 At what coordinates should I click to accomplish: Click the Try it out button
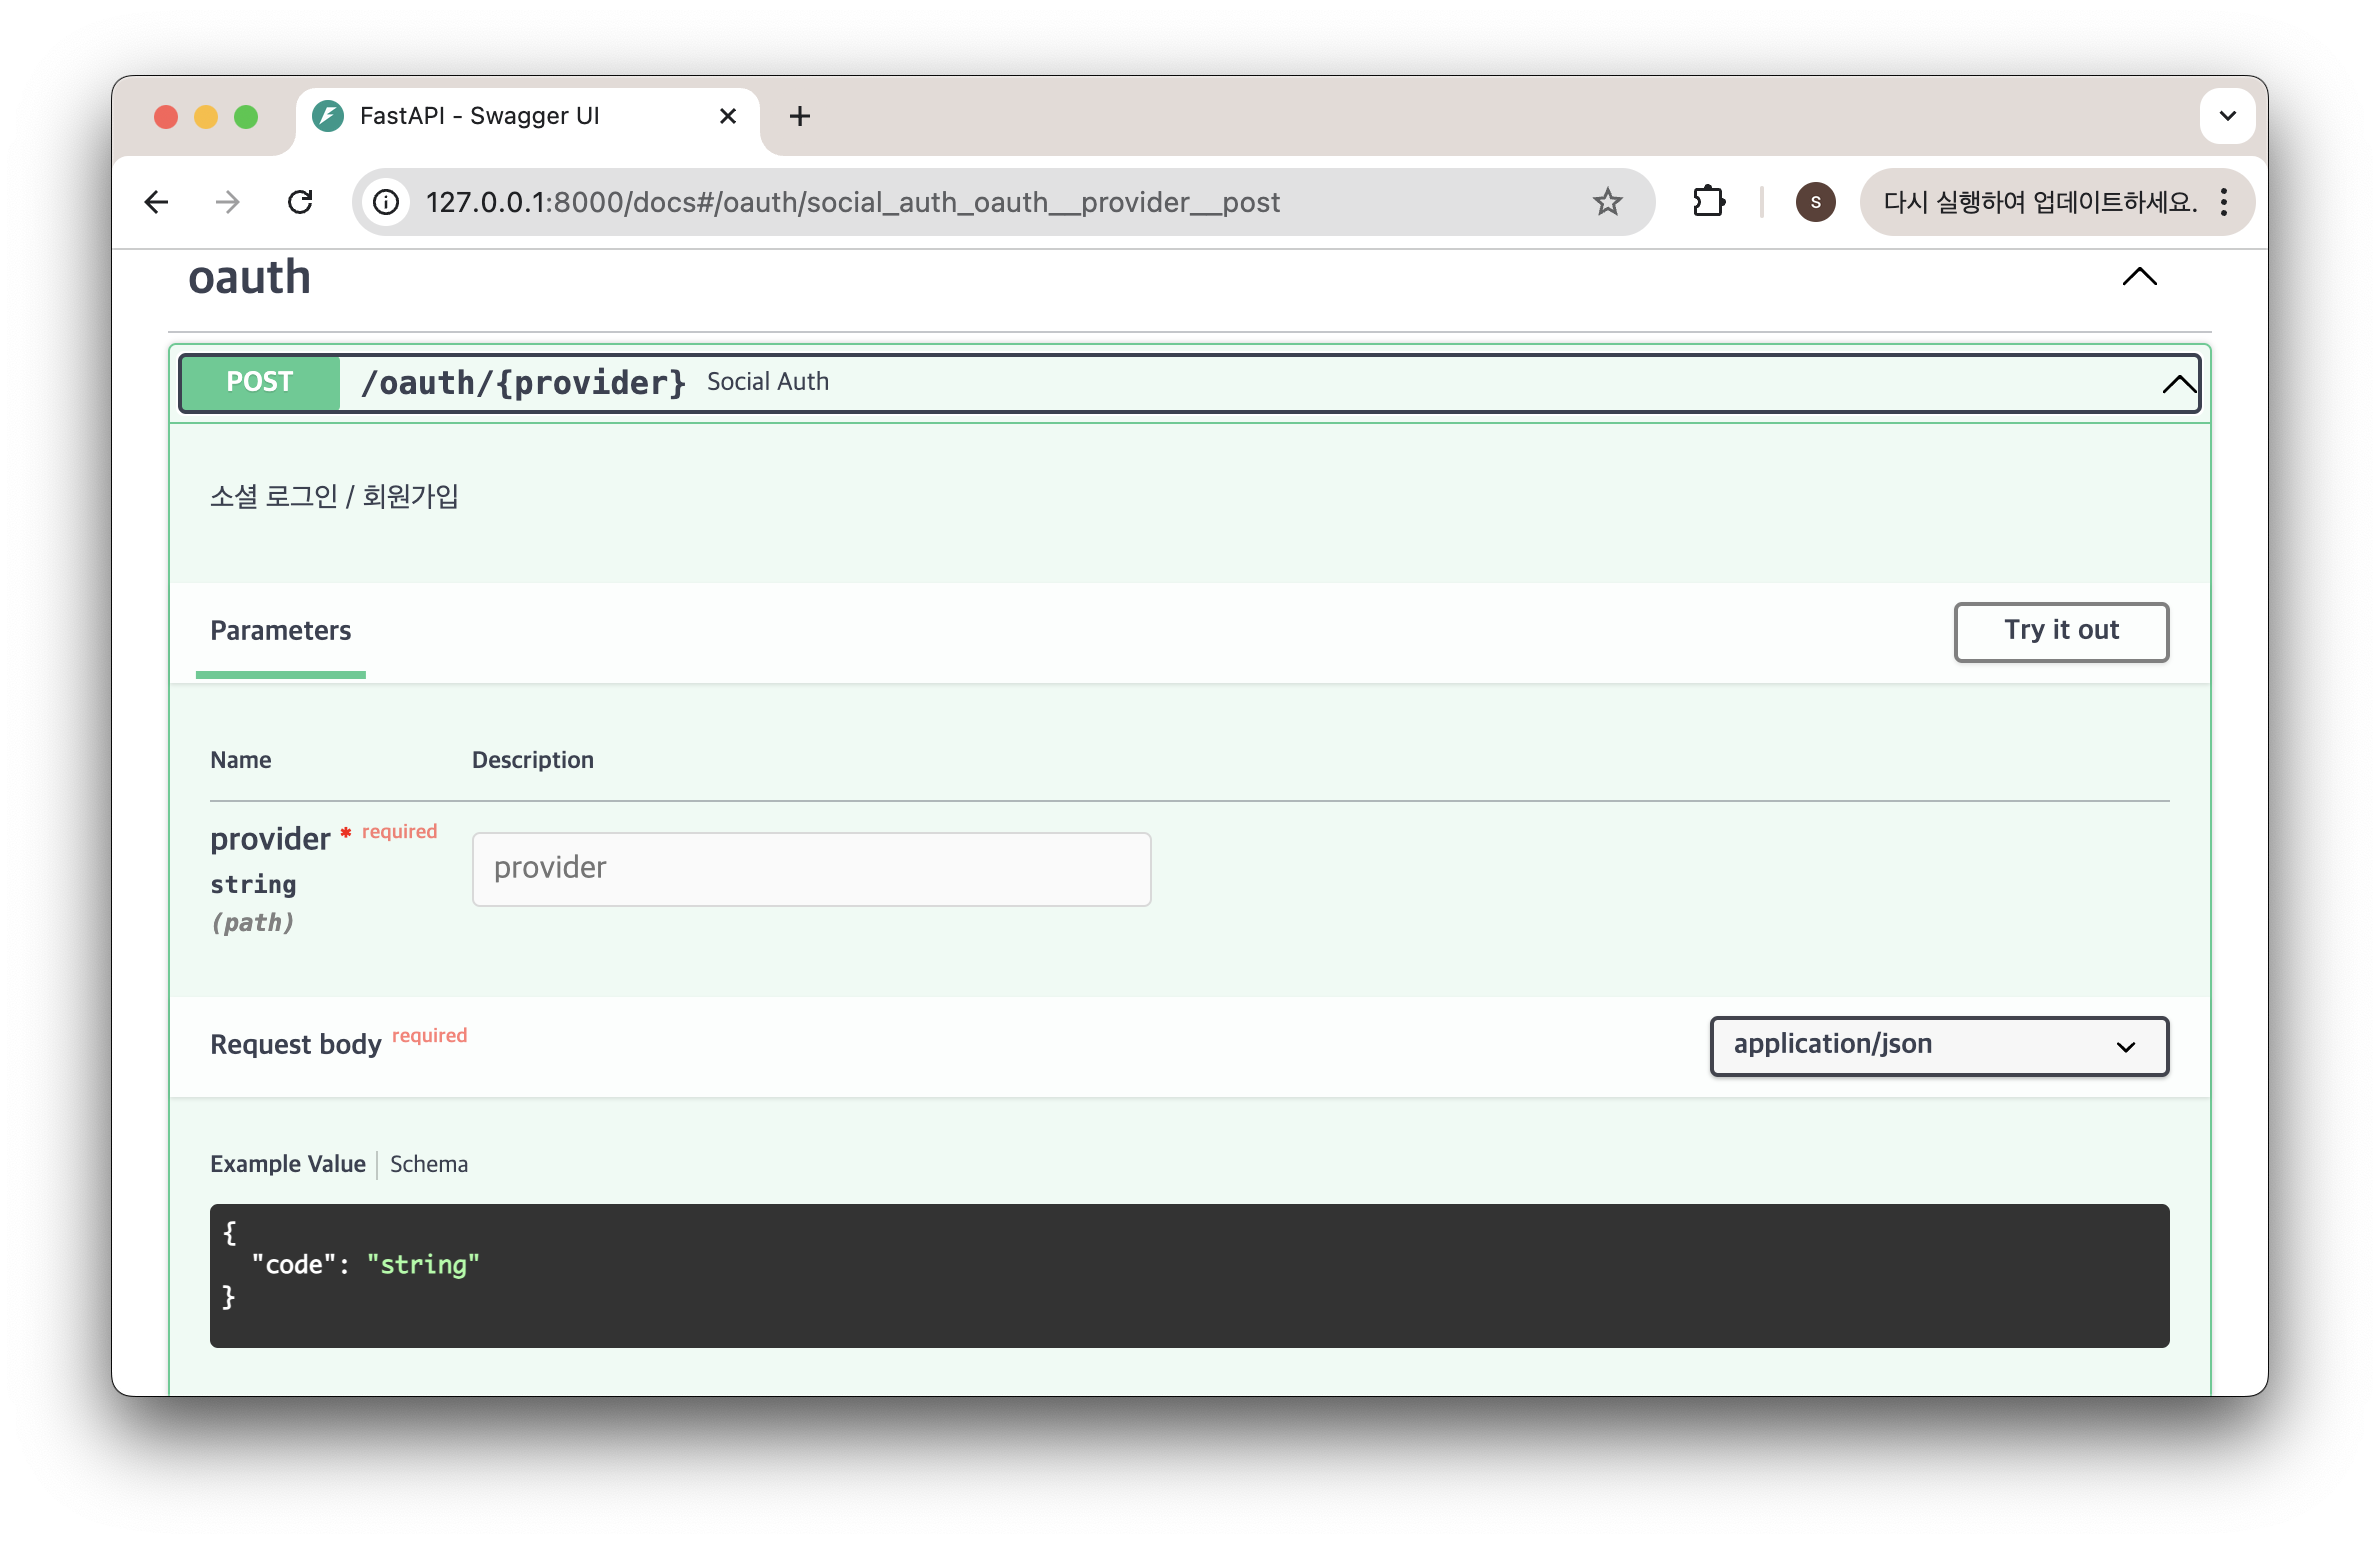pos(2060,631)
